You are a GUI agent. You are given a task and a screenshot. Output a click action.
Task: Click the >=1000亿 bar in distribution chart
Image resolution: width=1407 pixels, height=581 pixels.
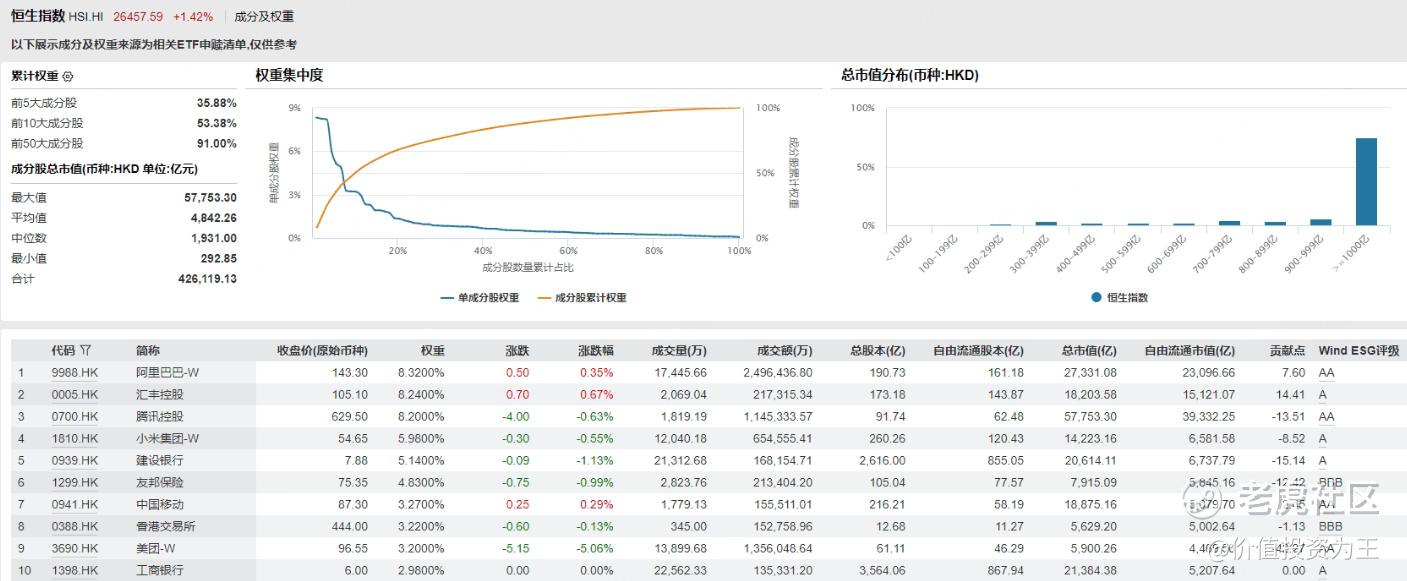tap(1366, 182)
